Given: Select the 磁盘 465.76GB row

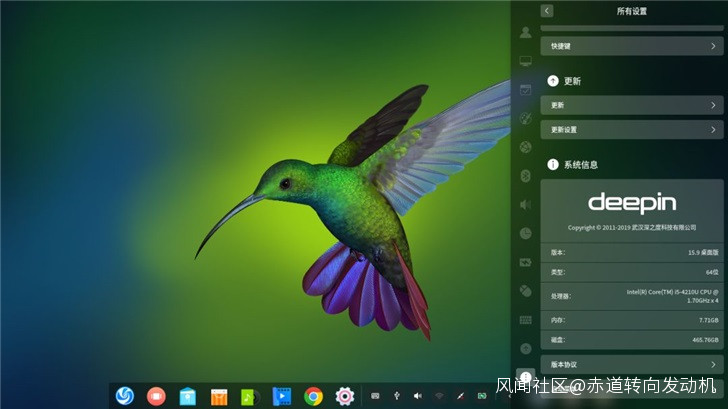Looking at the screenshot, I should (x=632, y=340).
